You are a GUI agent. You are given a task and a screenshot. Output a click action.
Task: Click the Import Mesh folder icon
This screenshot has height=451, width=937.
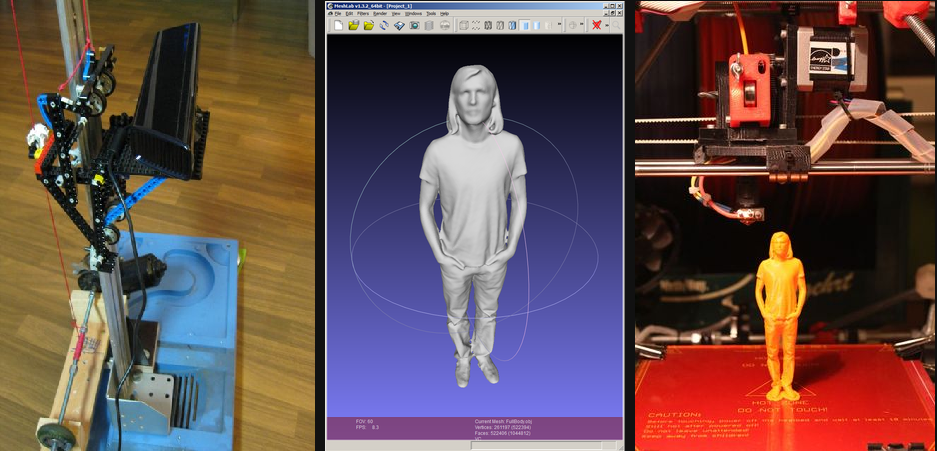(x=368, y=25)
